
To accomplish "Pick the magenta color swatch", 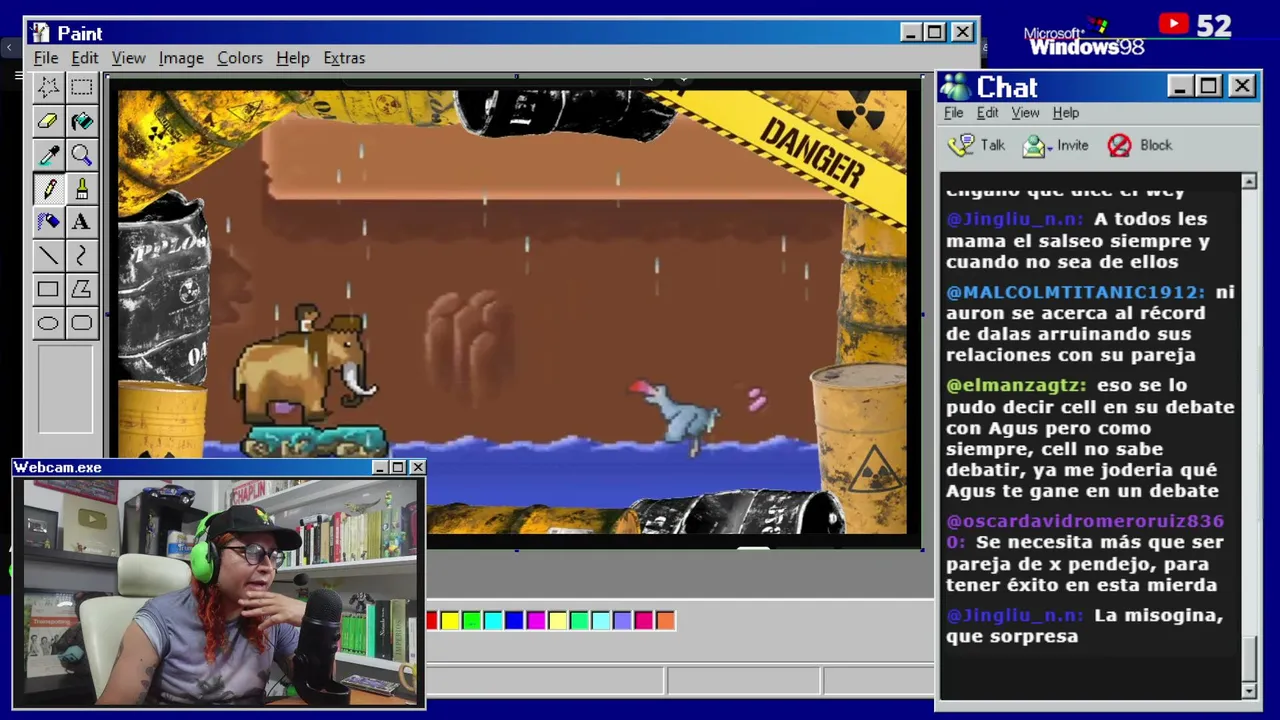I will click(x=536, y=621).
